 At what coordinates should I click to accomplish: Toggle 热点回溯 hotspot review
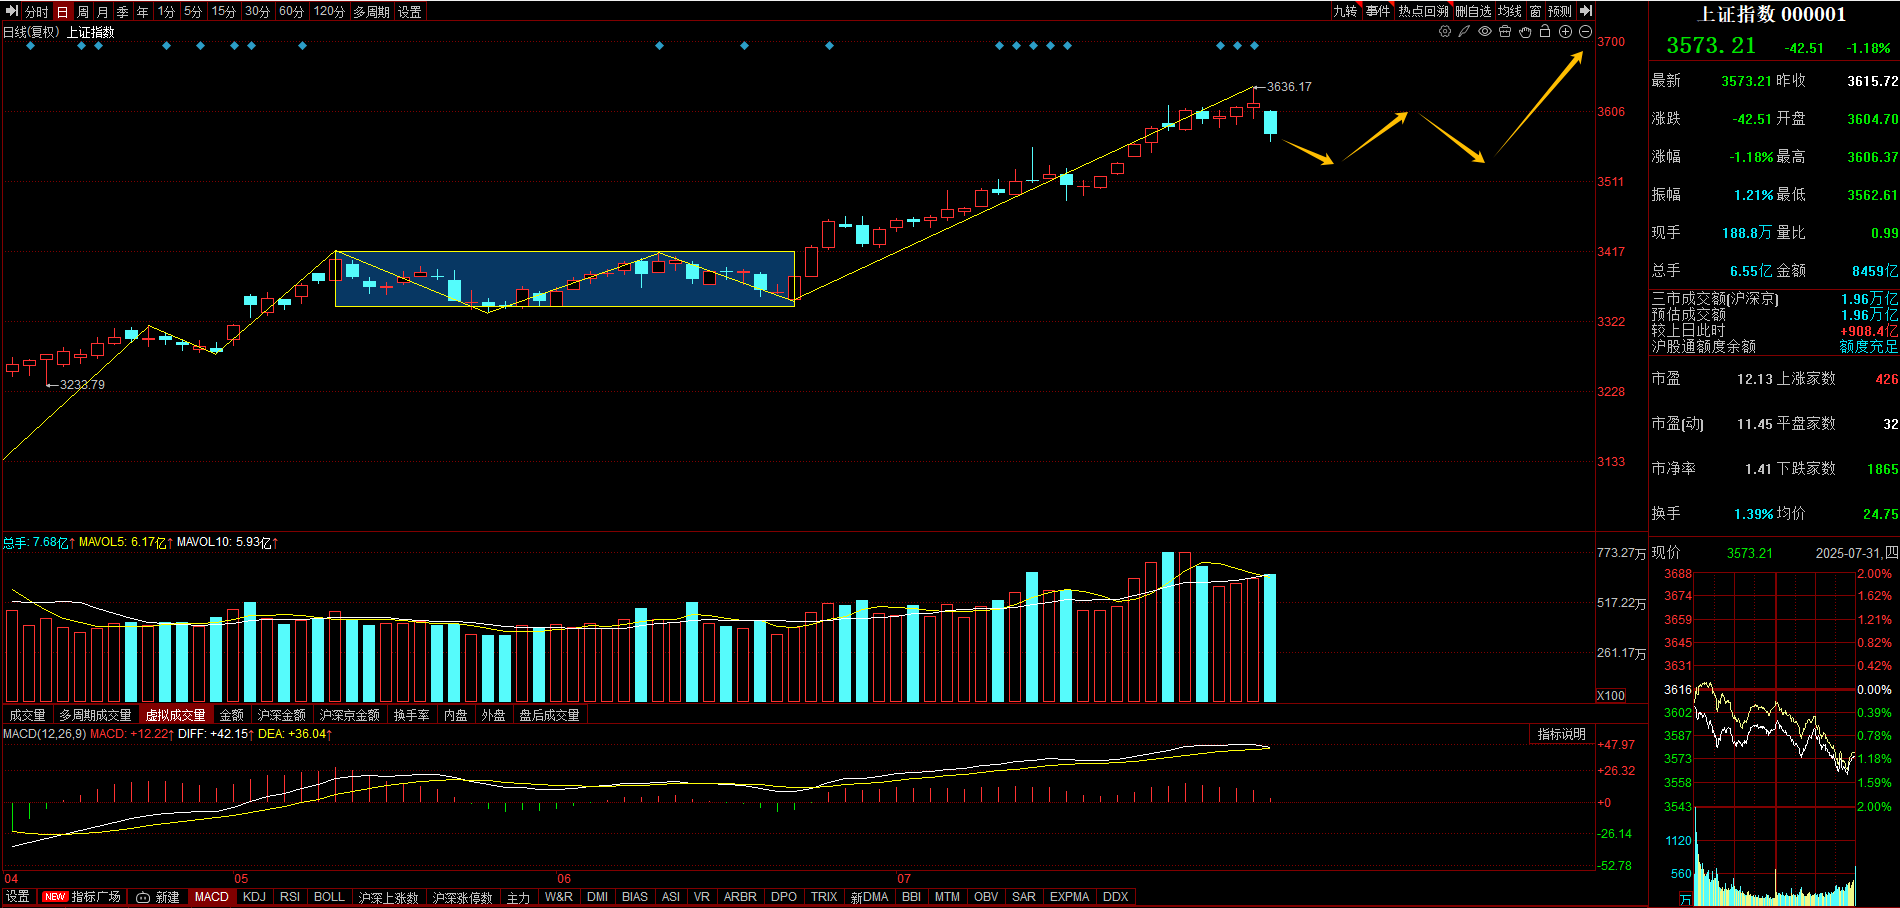[1423, 11]
